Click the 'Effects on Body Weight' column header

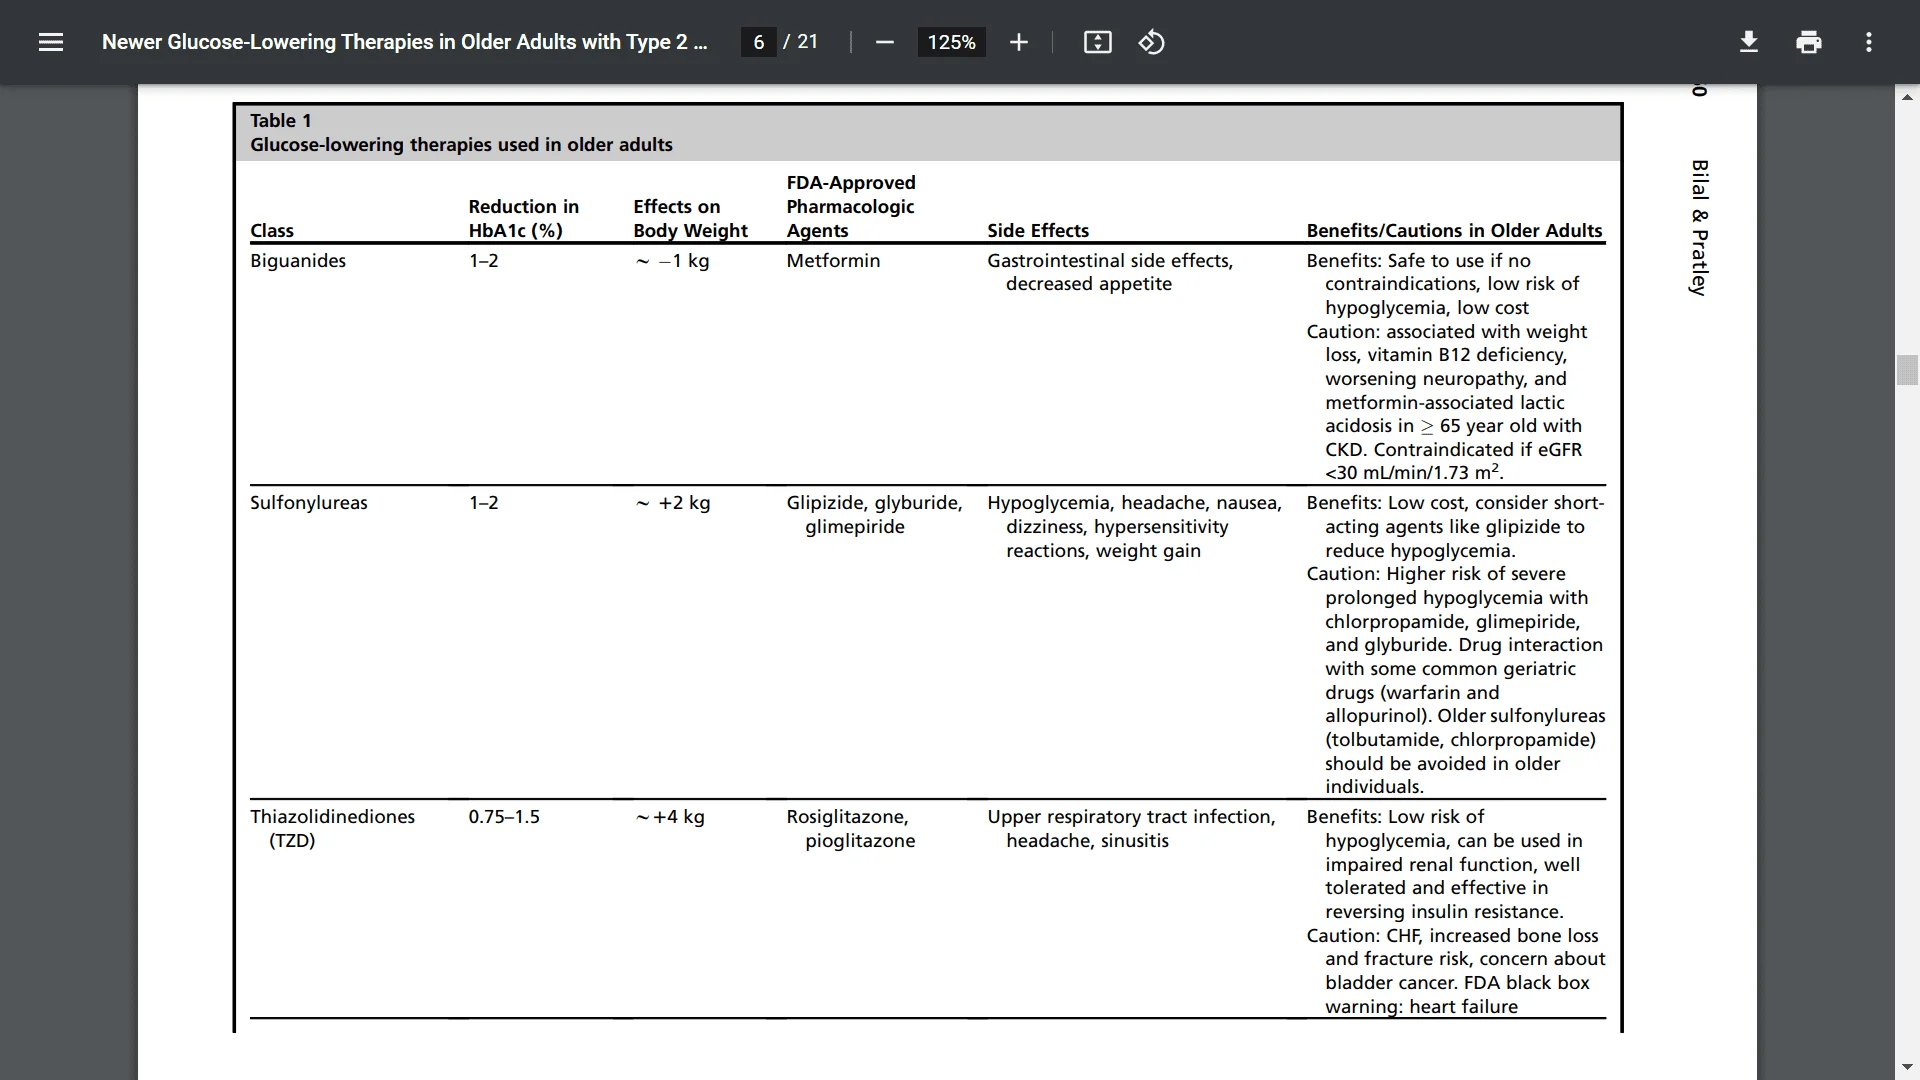pyautogui.click(x=690, y=219)
